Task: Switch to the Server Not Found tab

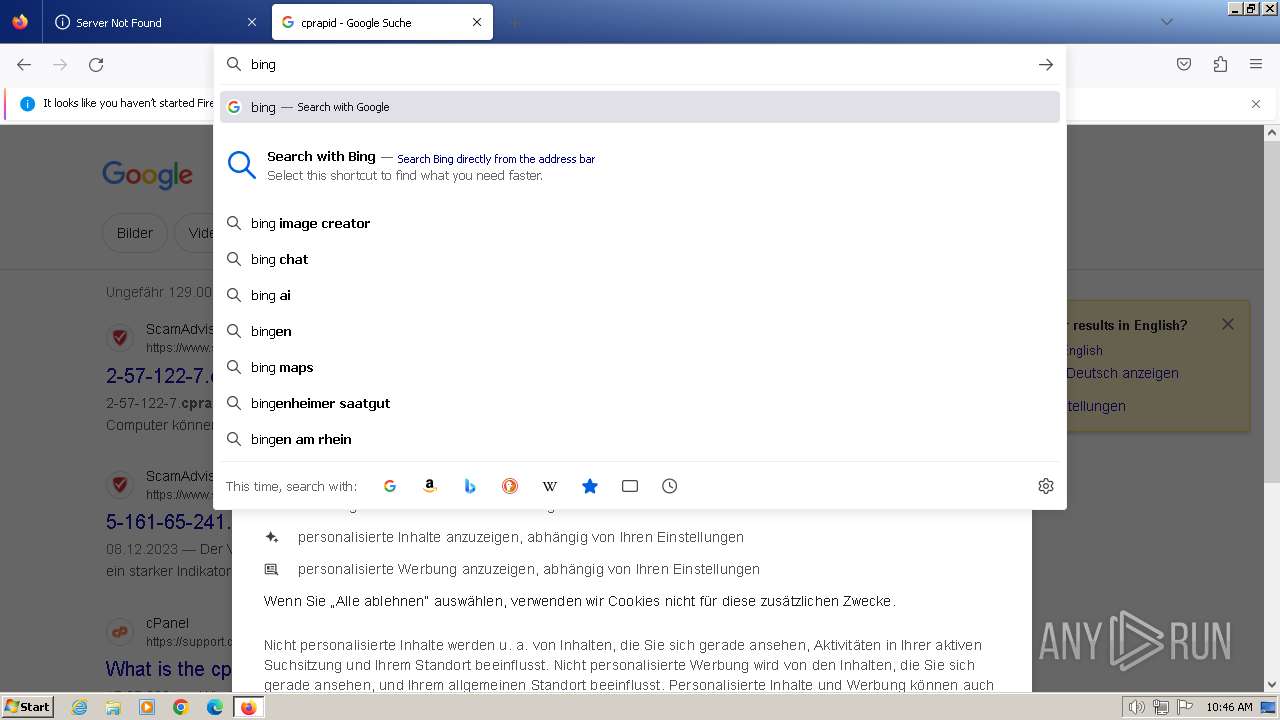Action: click(x=155, y=22)
